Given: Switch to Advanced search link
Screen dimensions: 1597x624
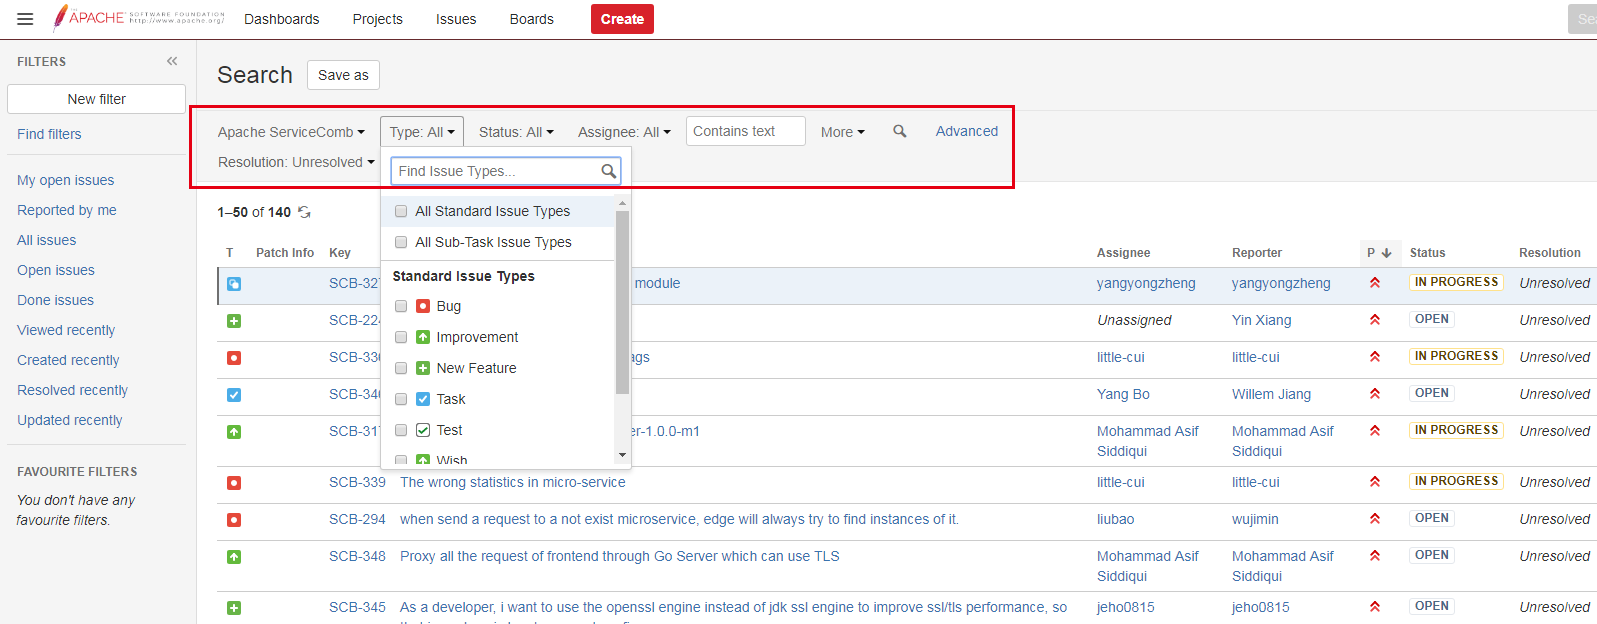Looking at the screenshot, I should click(x=966, y=131).
